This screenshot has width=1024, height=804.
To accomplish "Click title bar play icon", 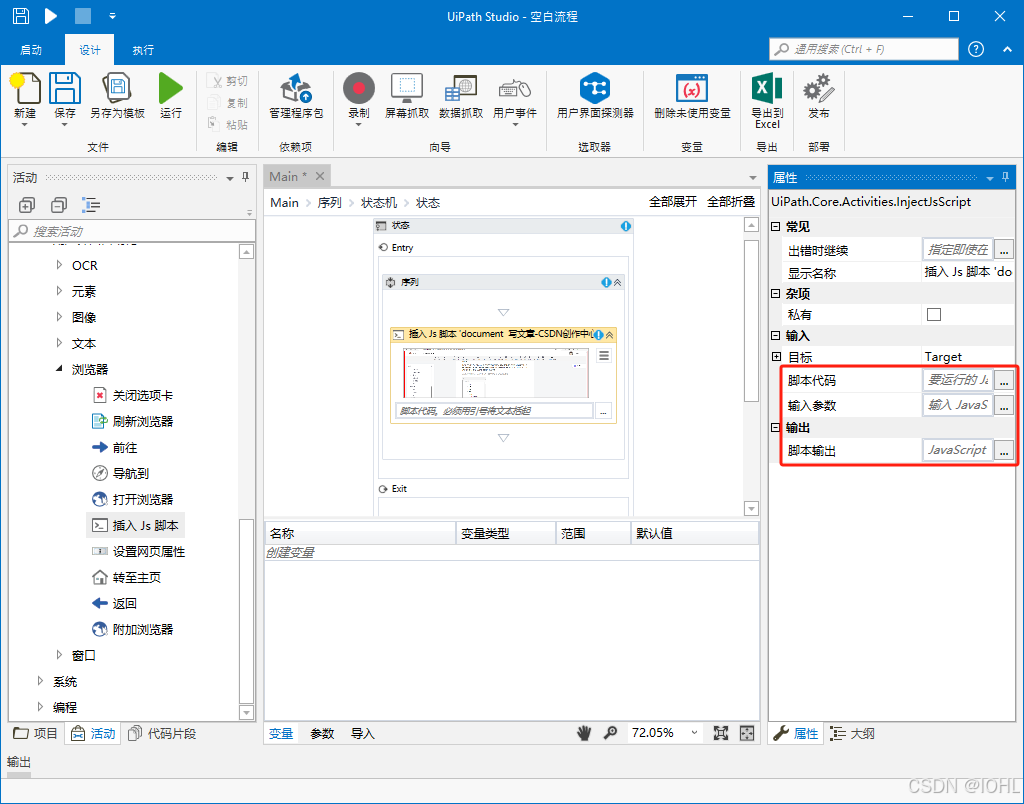I will point(51,16).
